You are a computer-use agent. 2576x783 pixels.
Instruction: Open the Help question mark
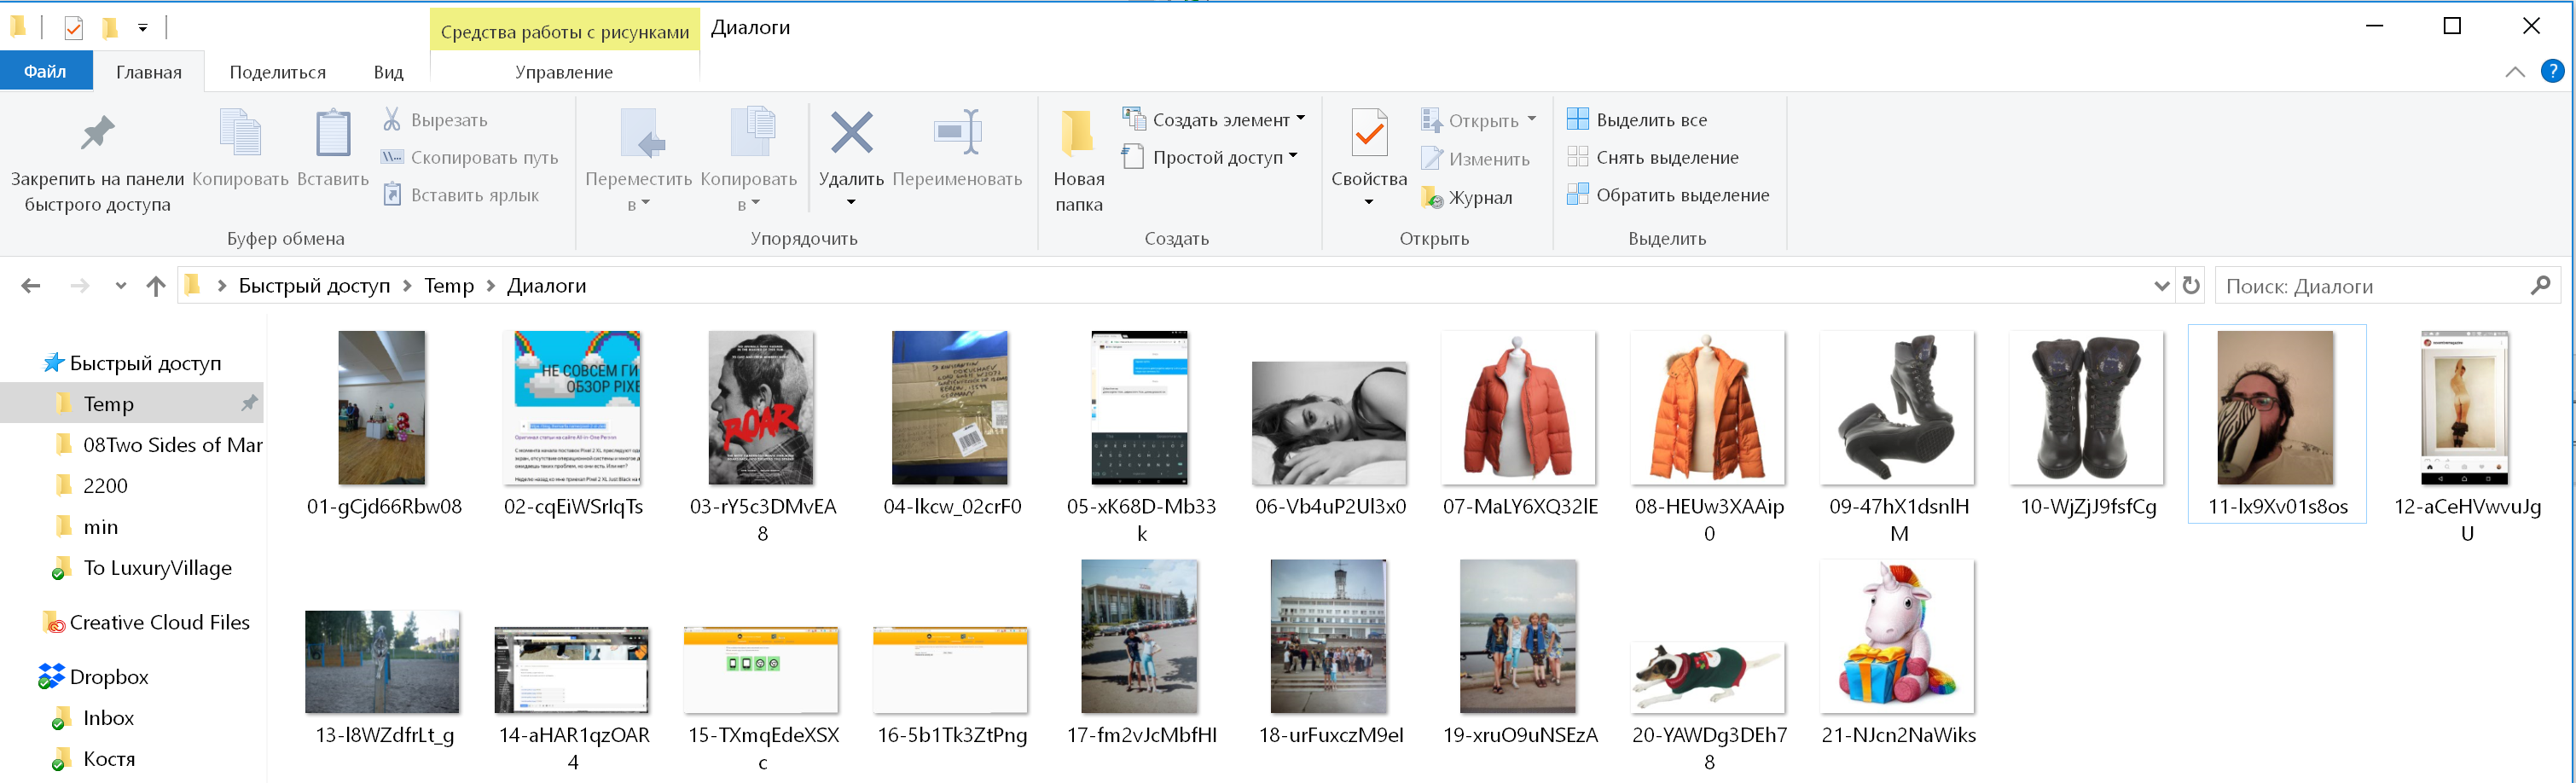(2552, 71)
